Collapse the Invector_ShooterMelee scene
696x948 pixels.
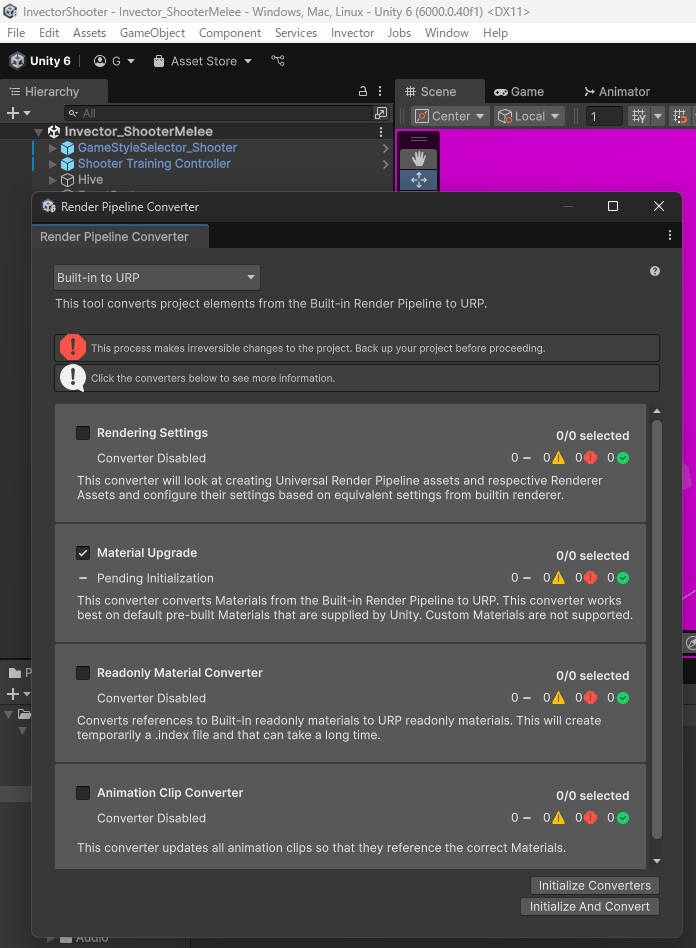click(x=39, y=132)
